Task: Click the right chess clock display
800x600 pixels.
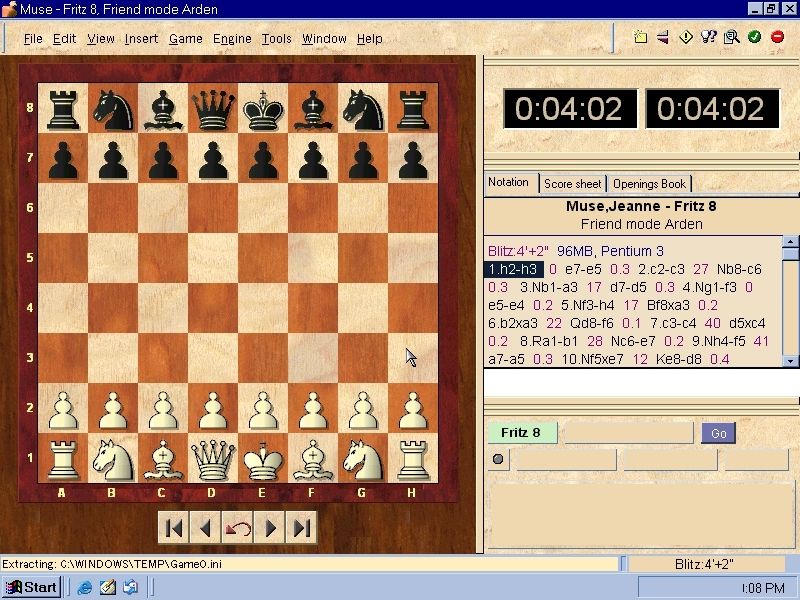Action: [712, 109]
